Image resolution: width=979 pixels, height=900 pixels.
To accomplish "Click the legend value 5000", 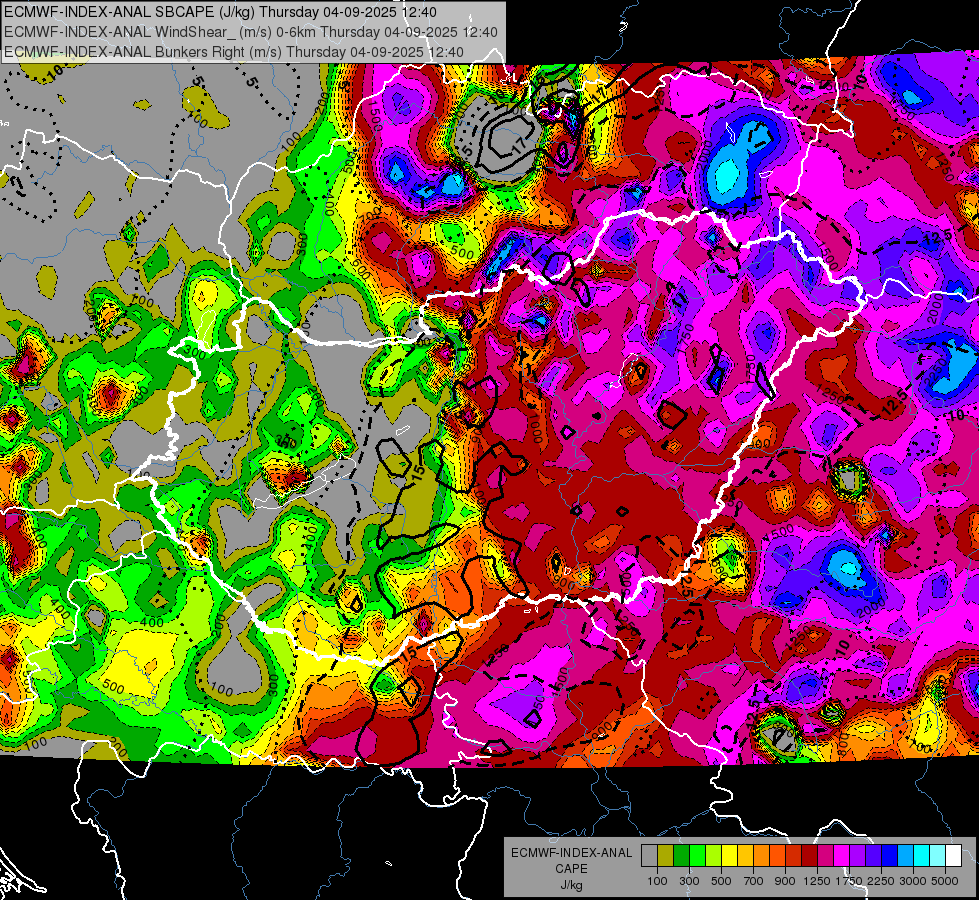I will point(945,881).
